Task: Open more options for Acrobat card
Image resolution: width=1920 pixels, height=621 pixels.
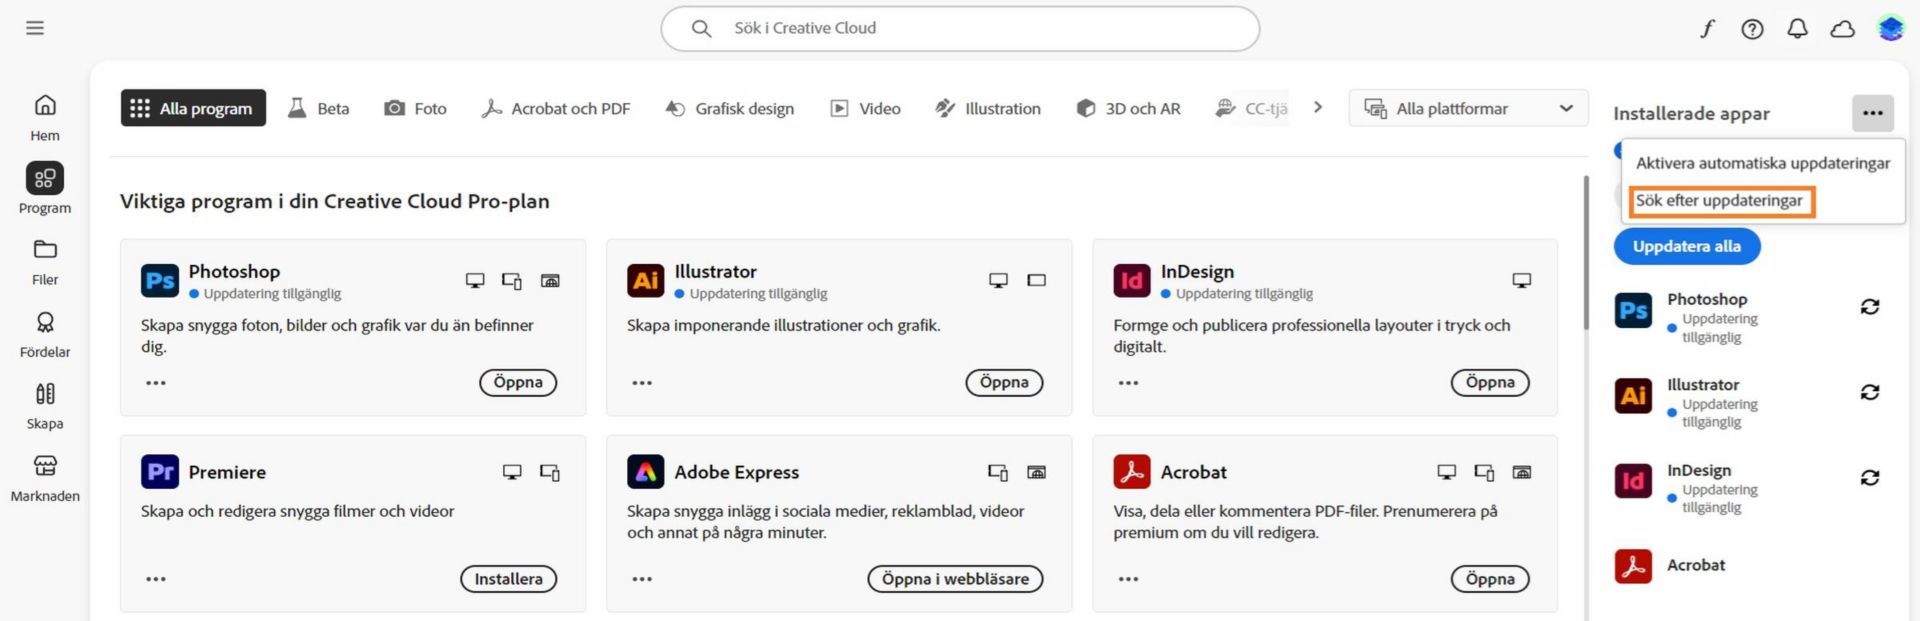Action: [x=1128, y=579]
